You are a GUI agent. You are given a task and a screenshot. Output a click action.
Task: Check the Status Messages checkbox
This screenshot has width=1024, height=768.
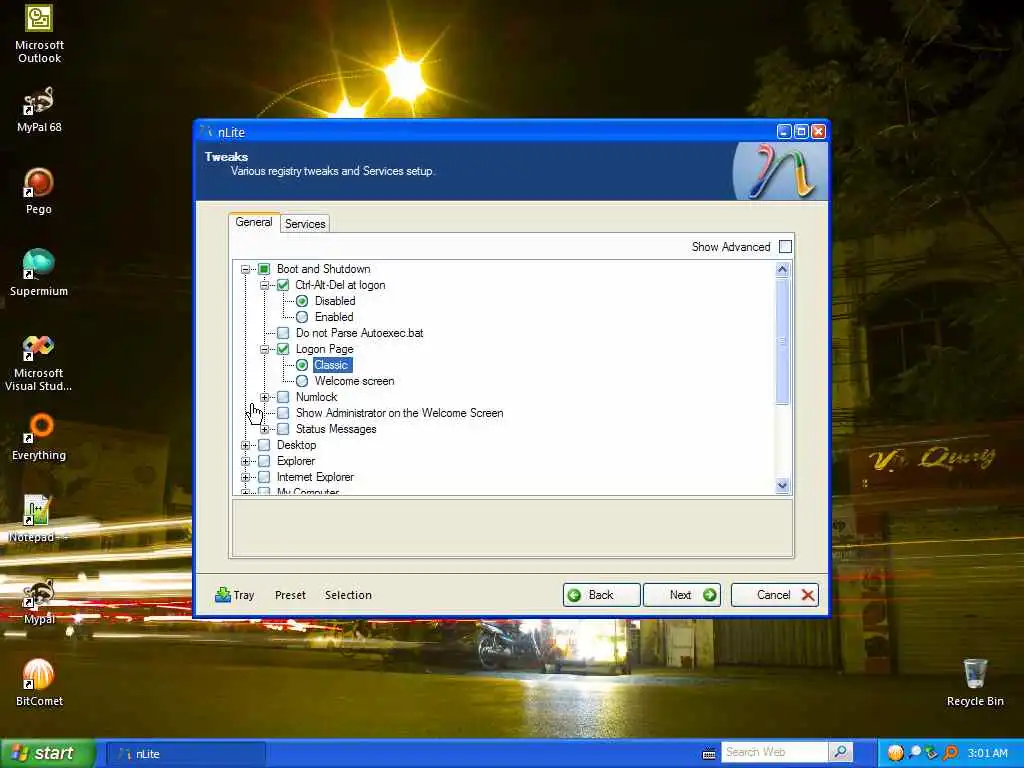[283, 429]
